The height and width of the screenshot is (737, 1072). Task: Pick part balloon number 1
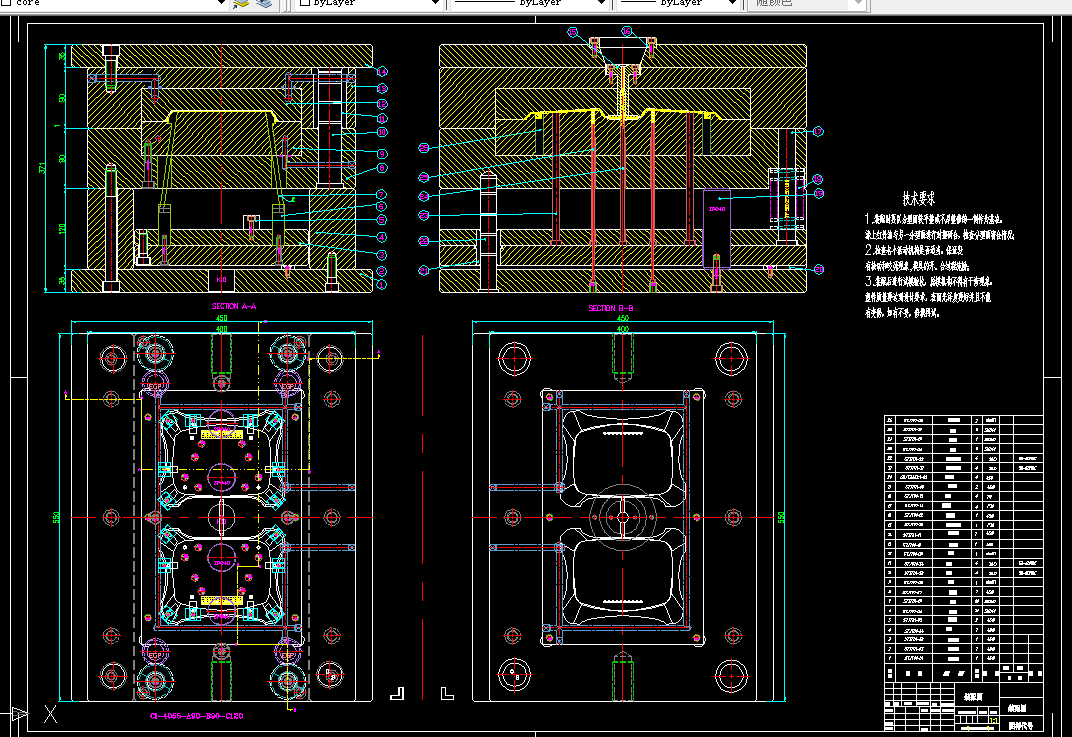[381, 284]
